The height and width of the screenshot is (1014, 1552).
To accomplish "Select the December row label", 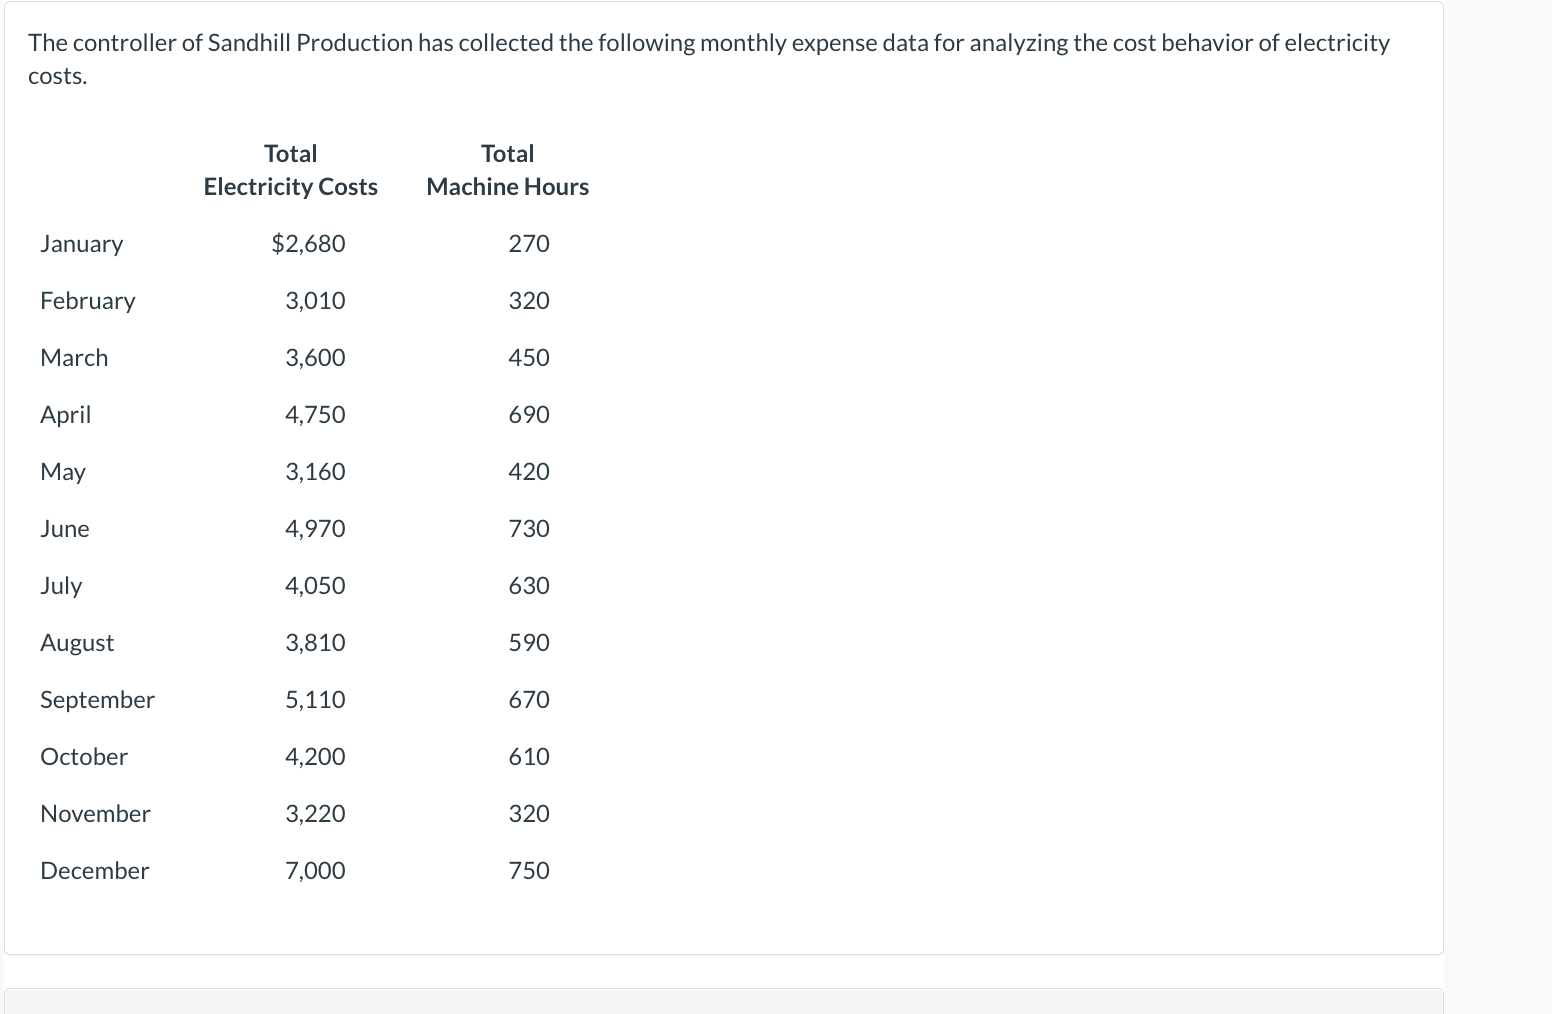I will [x=95, y=871].
